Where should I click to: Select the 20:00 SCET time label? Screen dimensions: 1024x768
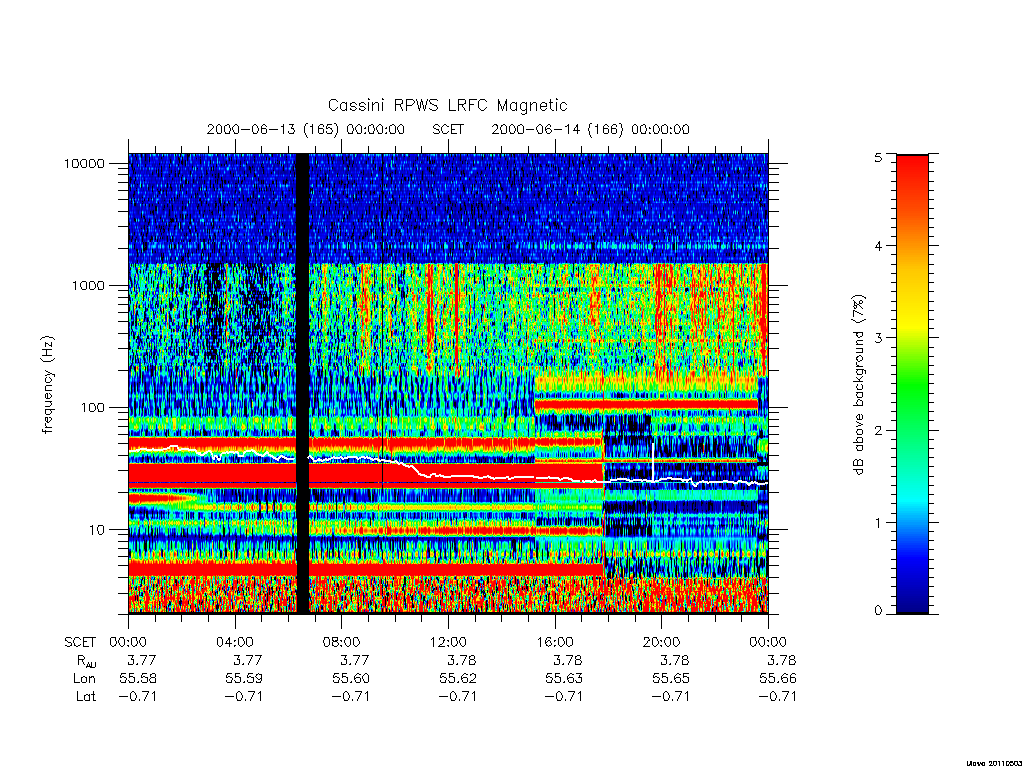[661, 642]
